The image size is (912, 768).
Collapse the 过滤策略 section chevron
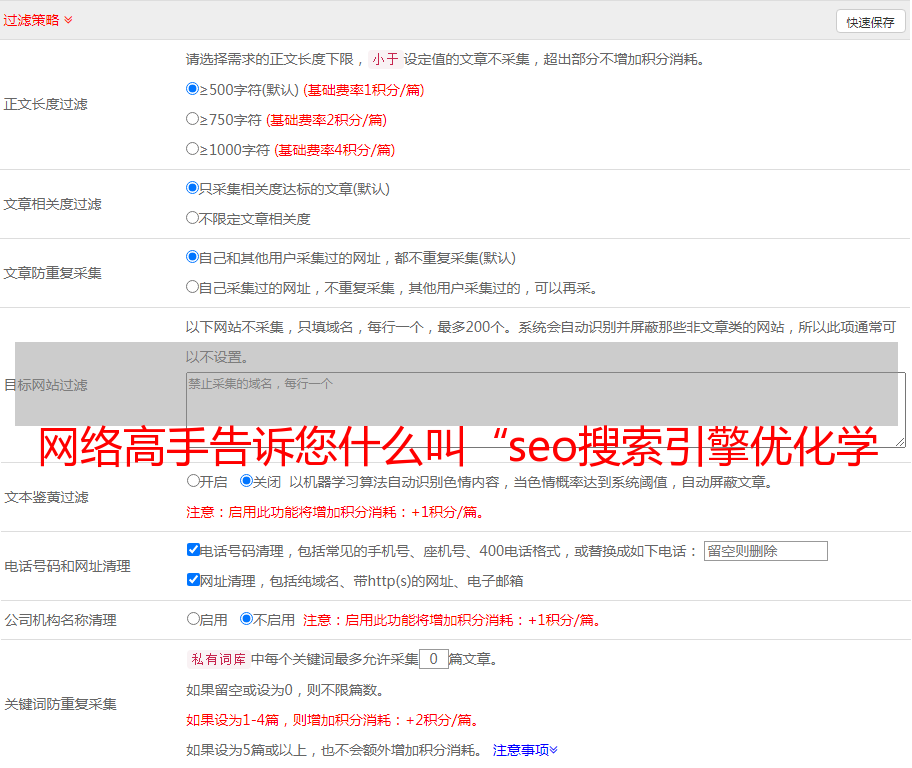pos(68,20)
